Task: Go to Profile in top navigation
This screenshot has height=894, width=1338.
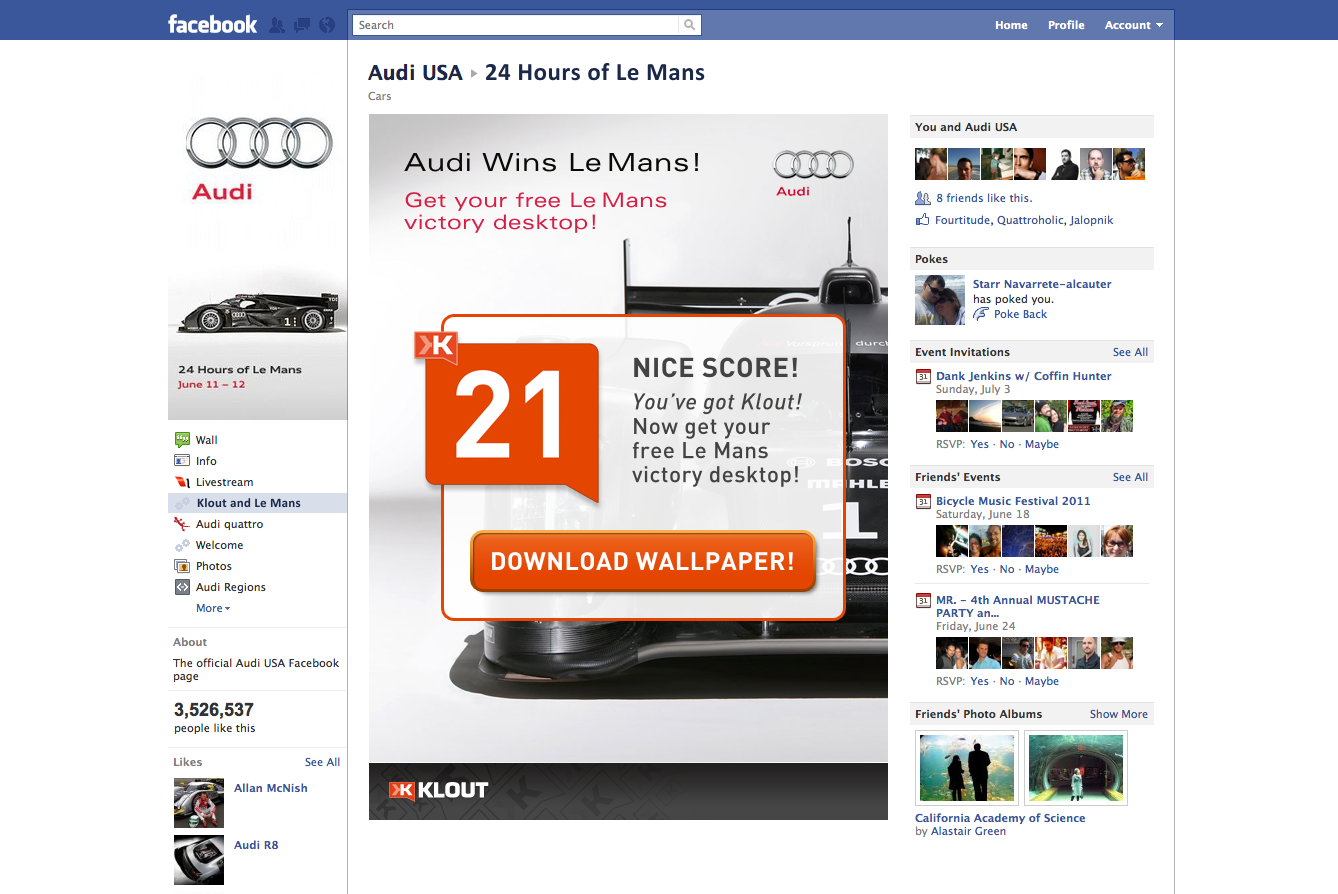Action: pos(1066,25)
